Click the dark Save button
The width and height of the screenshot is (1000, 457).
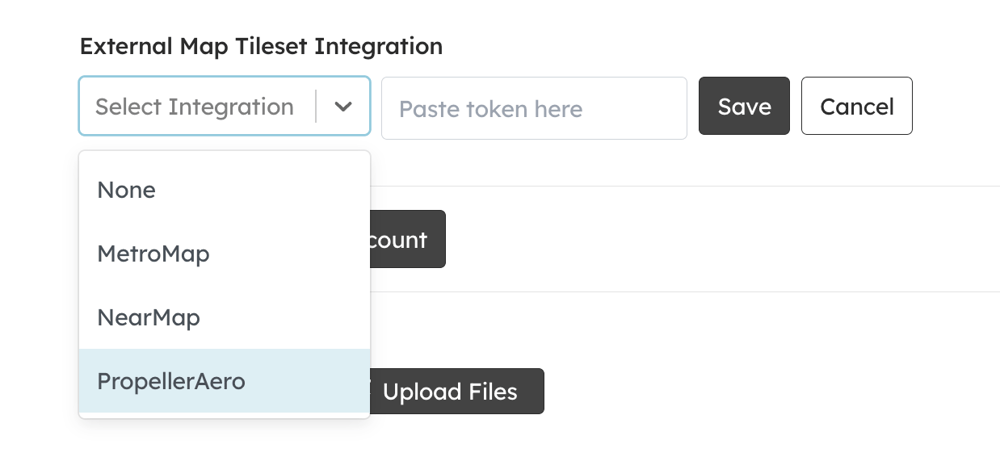point(744,106)
